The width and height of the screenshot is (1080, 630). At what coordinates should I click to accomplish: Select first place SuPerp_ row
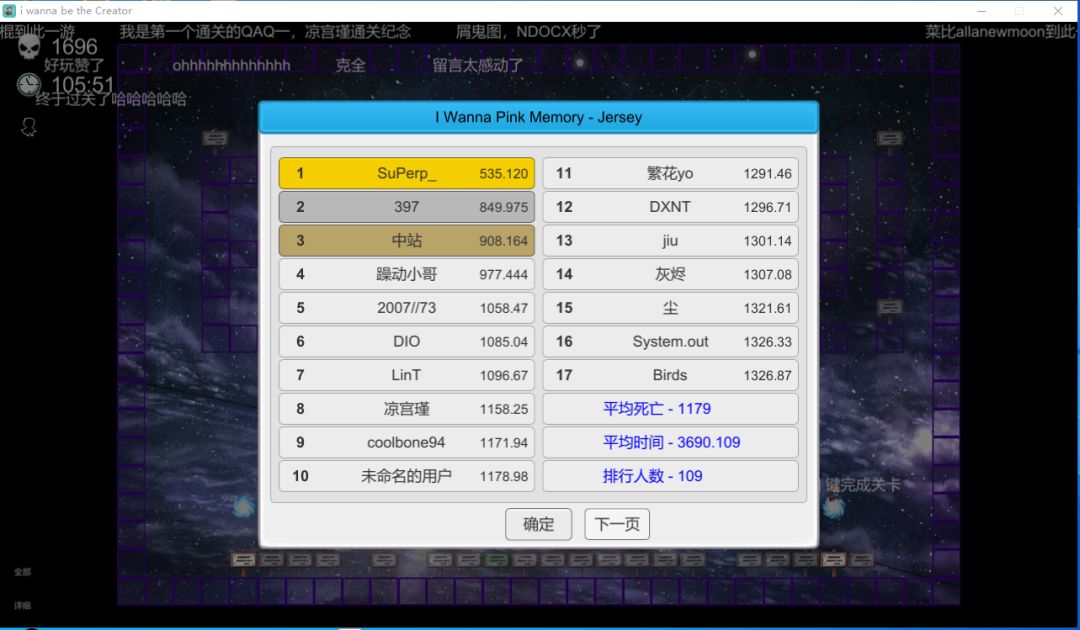[406, 174]
